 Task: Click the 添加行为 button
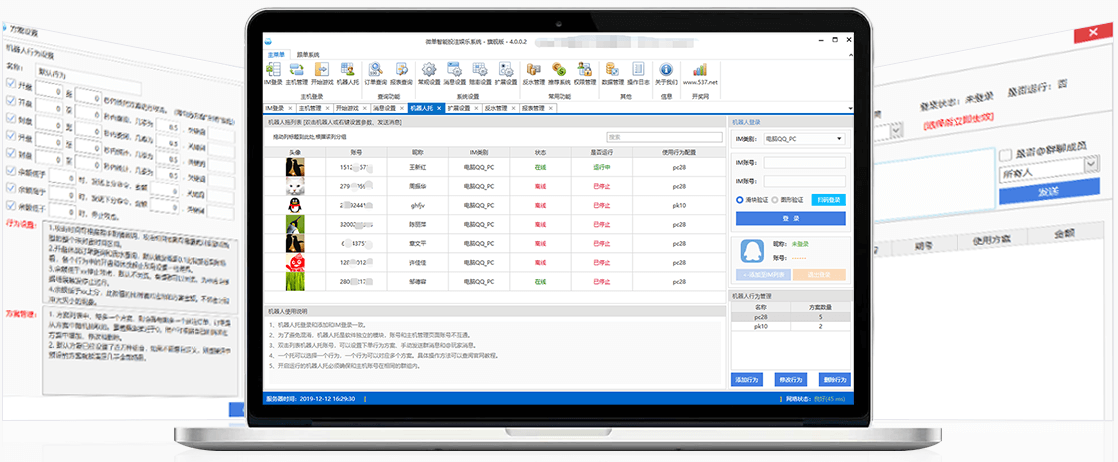749,380
